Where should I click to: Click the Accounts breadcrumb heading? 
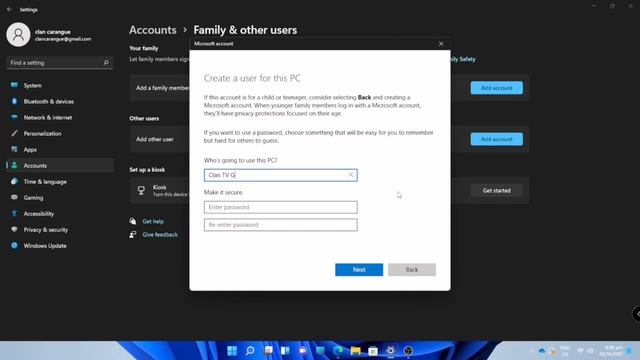point(153,30)
